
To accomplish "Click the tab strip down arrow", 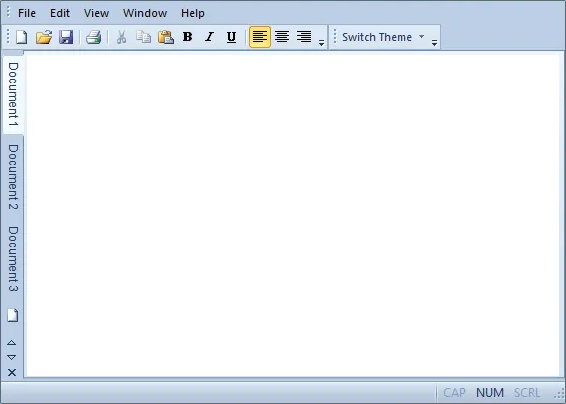I will [x=12, y=357].
